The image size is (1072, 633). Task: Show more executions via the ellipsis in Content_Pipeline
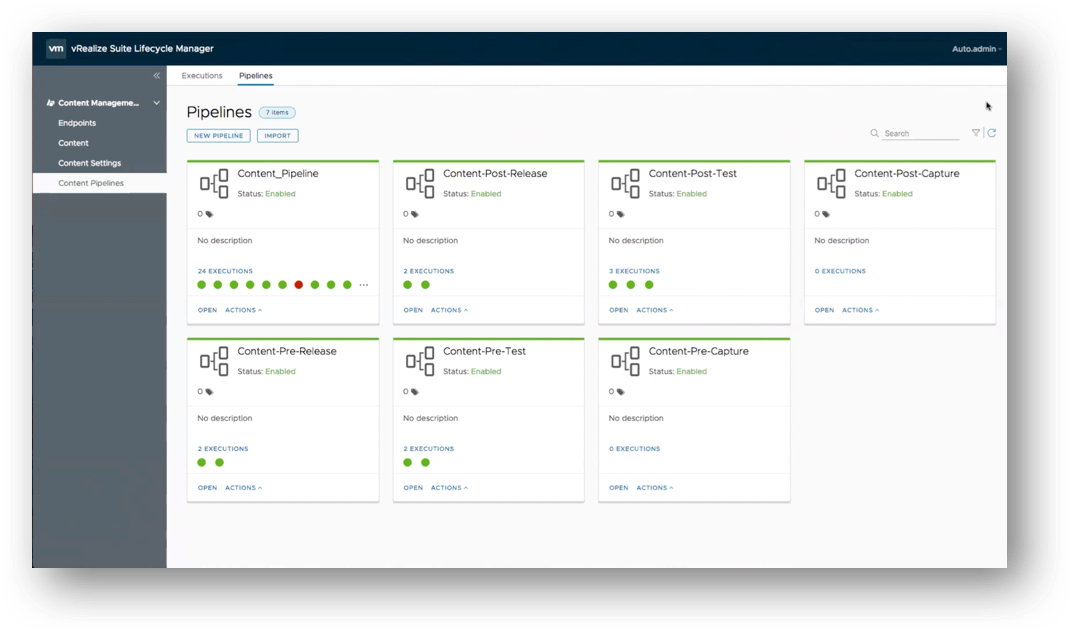point(363,285)
